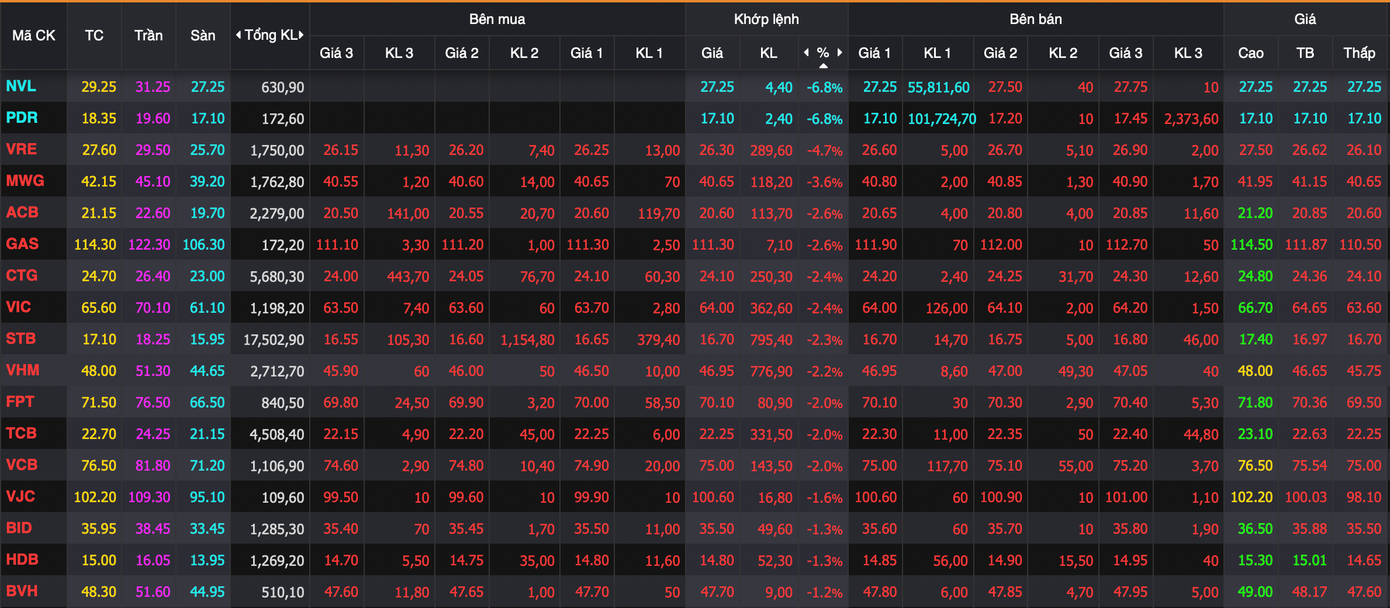Select the Bên bán header group
1390x608 pixels.
(x=1035, y=19)
